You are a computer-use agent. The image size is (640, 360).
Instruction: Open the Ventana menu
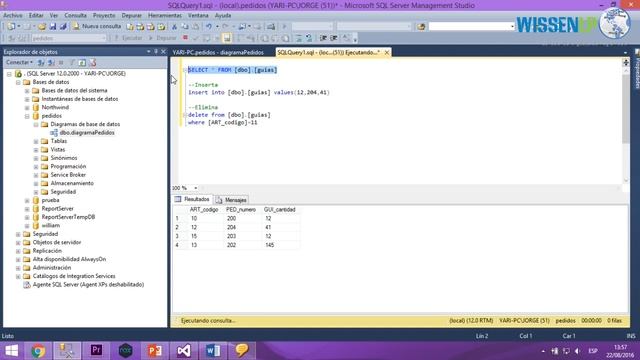(198, 16)
